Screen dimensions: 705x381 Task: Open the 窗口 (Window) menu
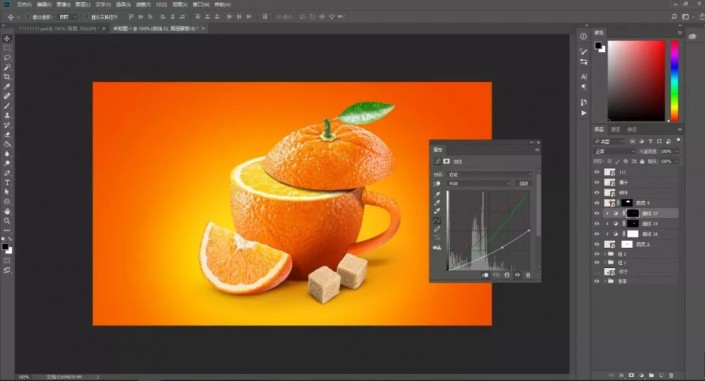[201, 4]
